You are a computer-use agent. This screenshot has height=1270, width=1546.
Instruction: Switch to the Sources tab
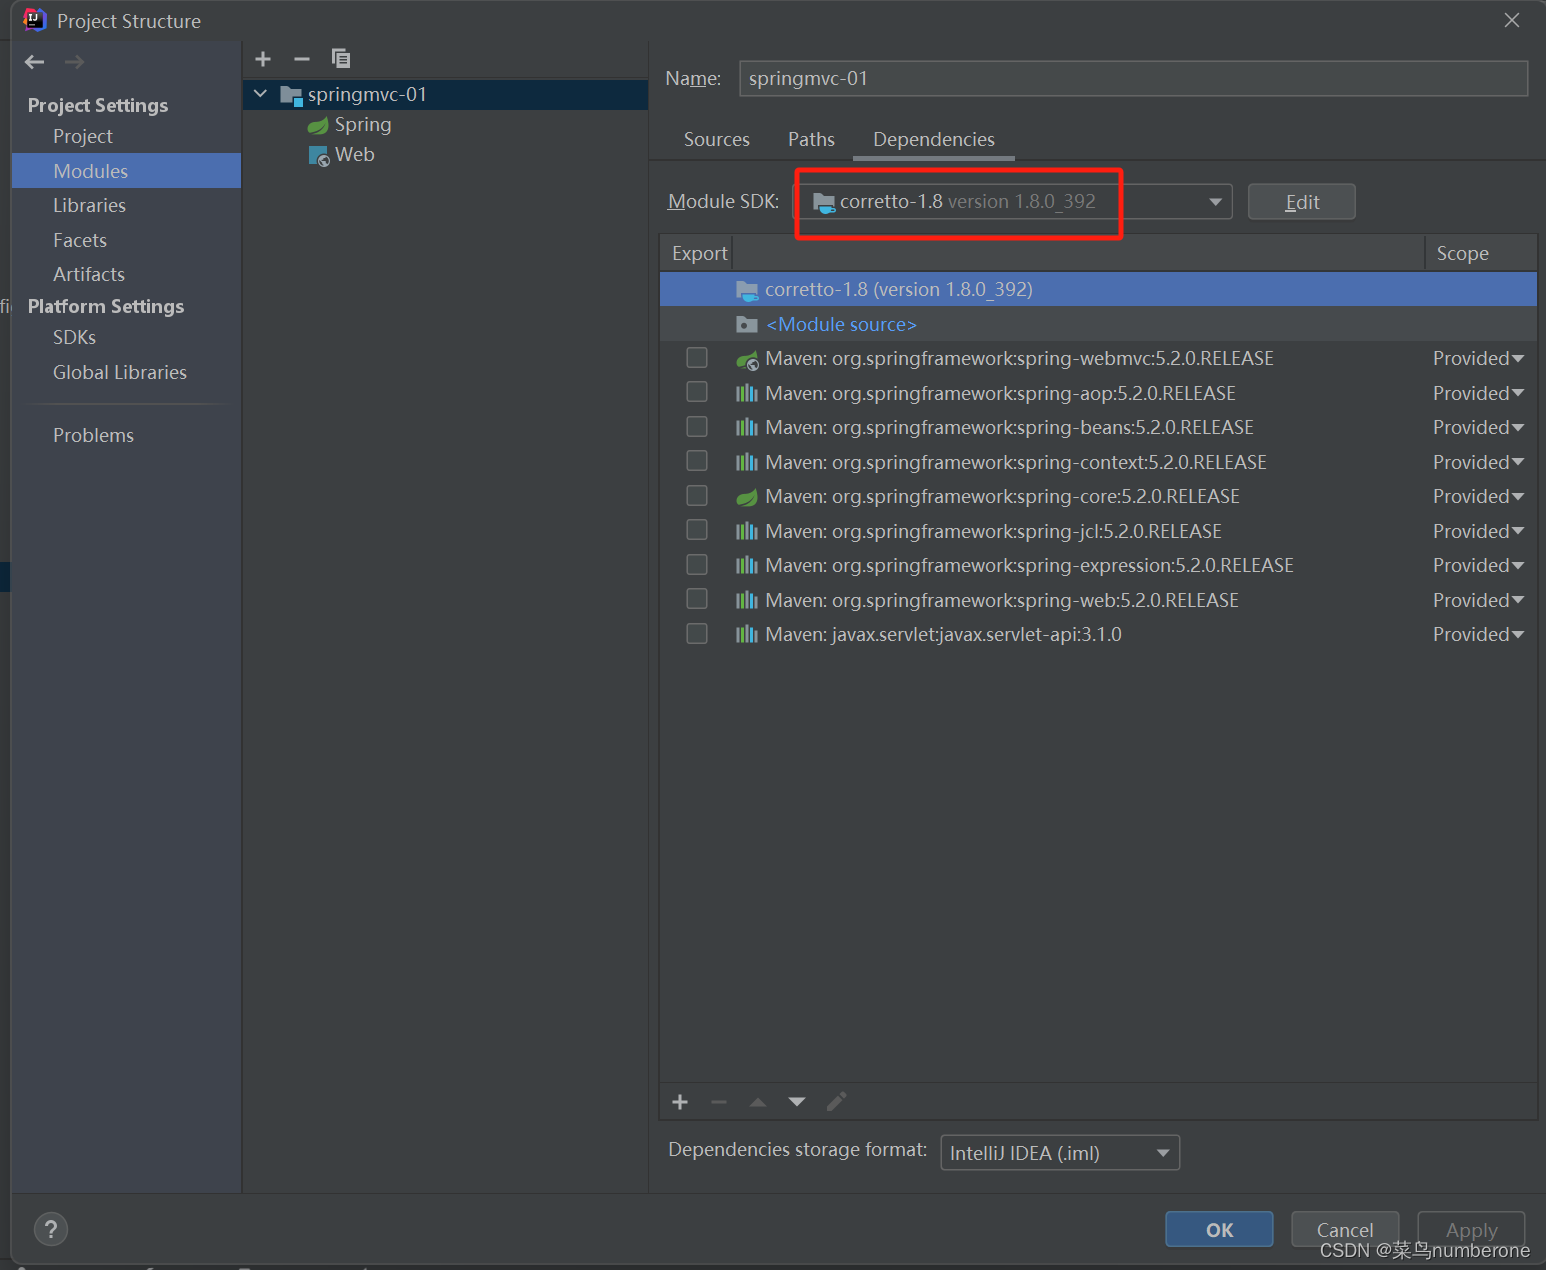(x=716, y=139)
